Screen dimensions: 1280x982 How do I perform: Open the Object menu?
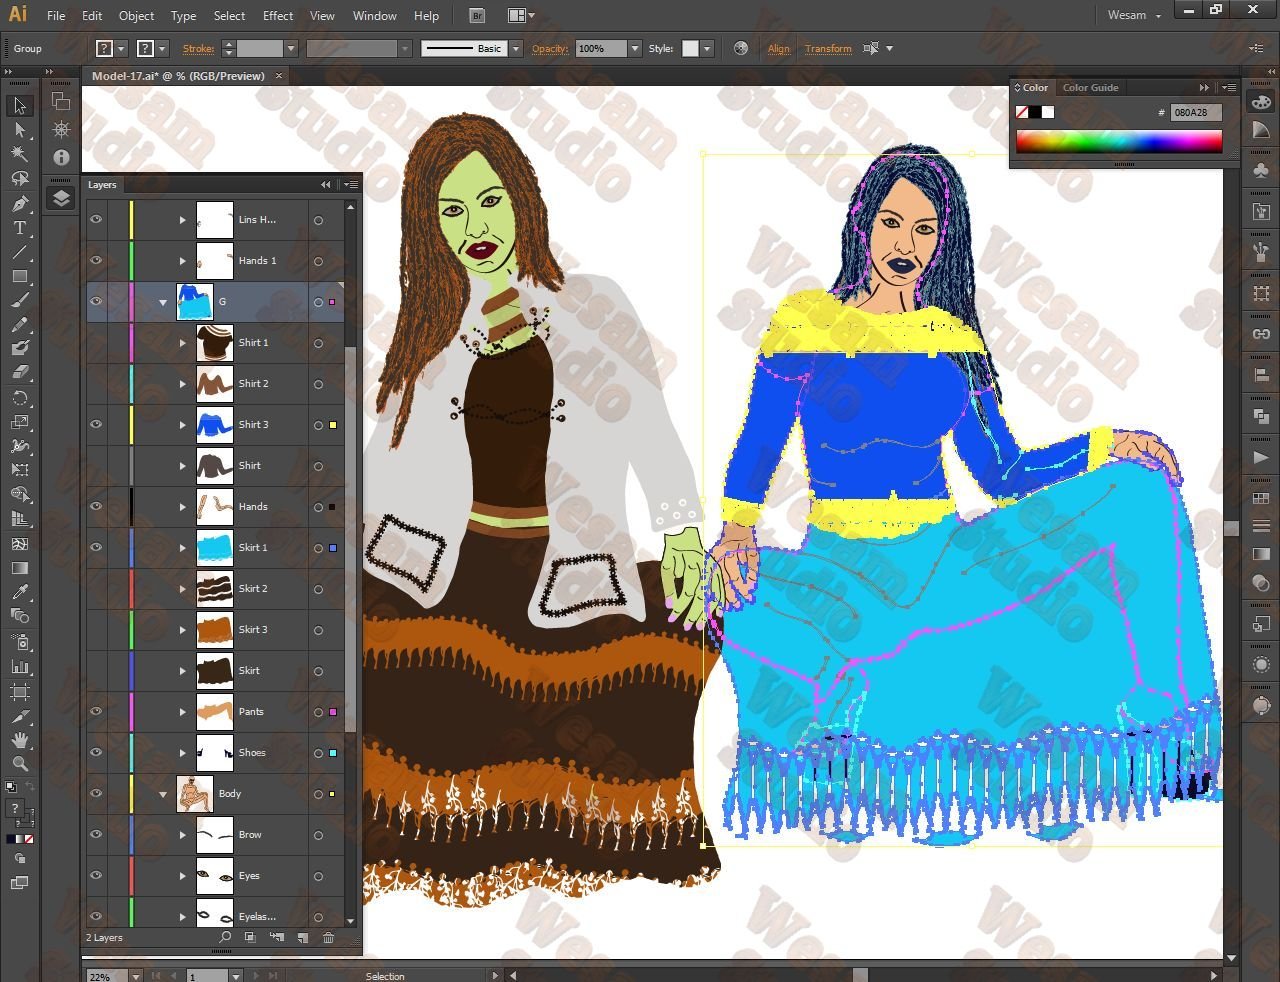[136, 16]
